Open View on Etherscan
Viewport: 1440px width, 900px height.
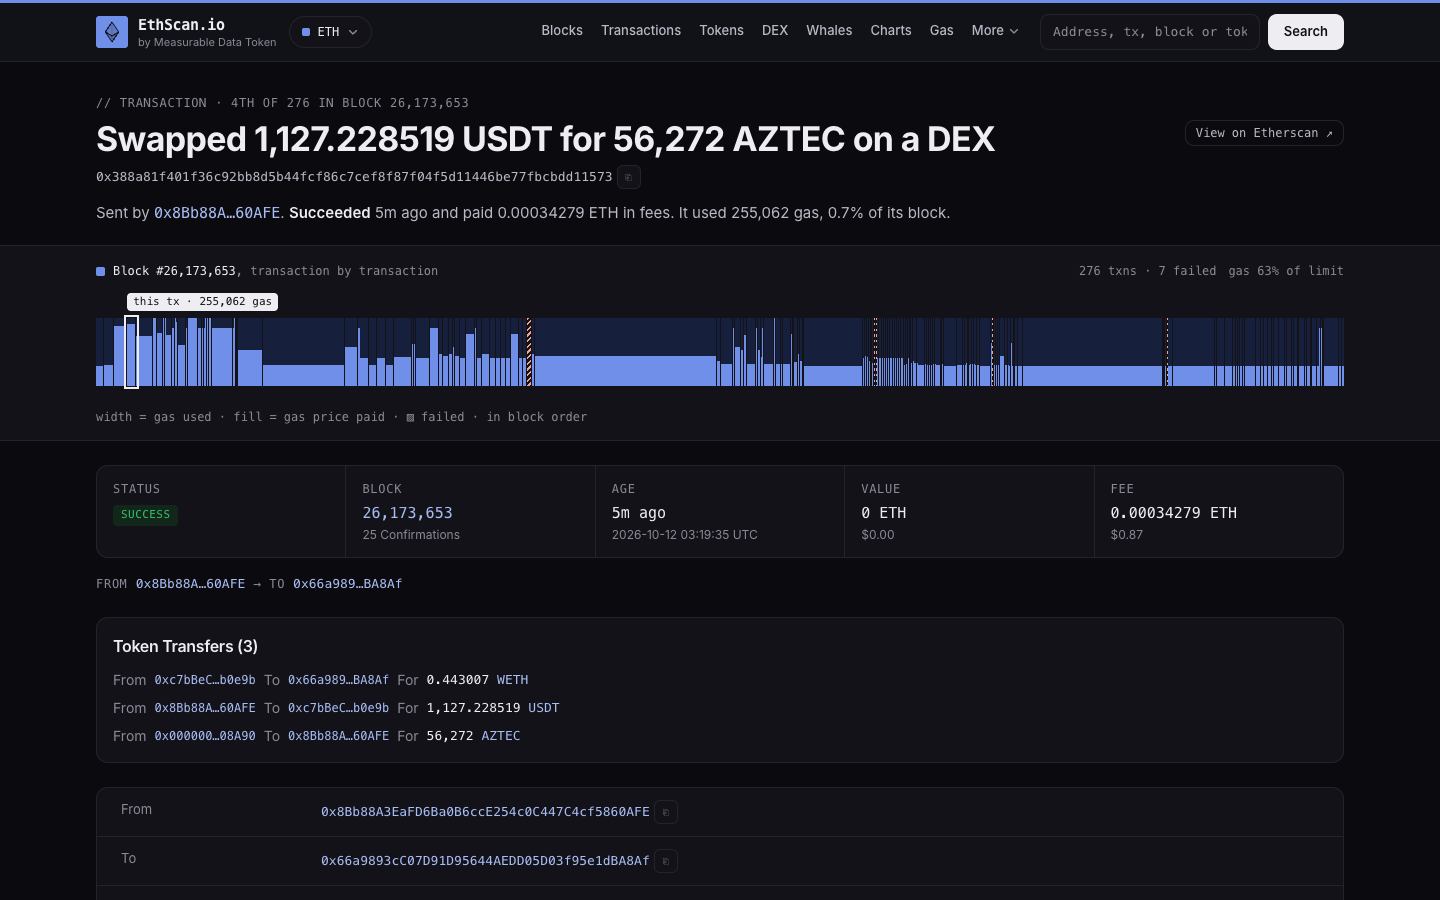(1264, 133)
